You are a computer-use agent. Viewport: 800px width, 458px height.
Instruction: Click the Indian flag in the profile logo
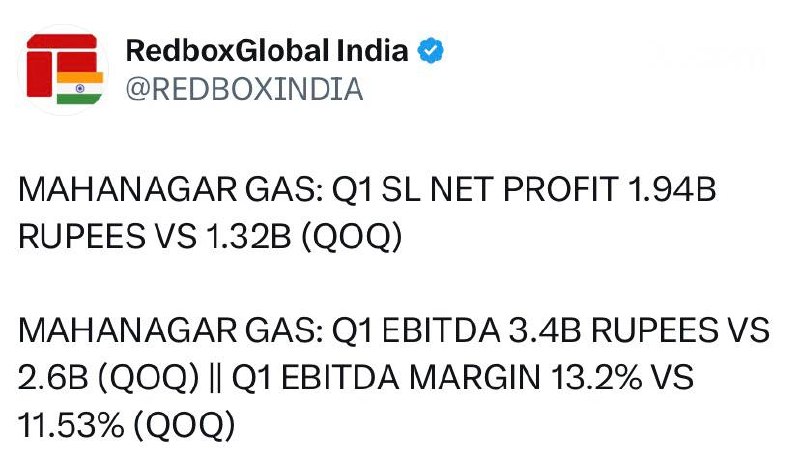80,88
